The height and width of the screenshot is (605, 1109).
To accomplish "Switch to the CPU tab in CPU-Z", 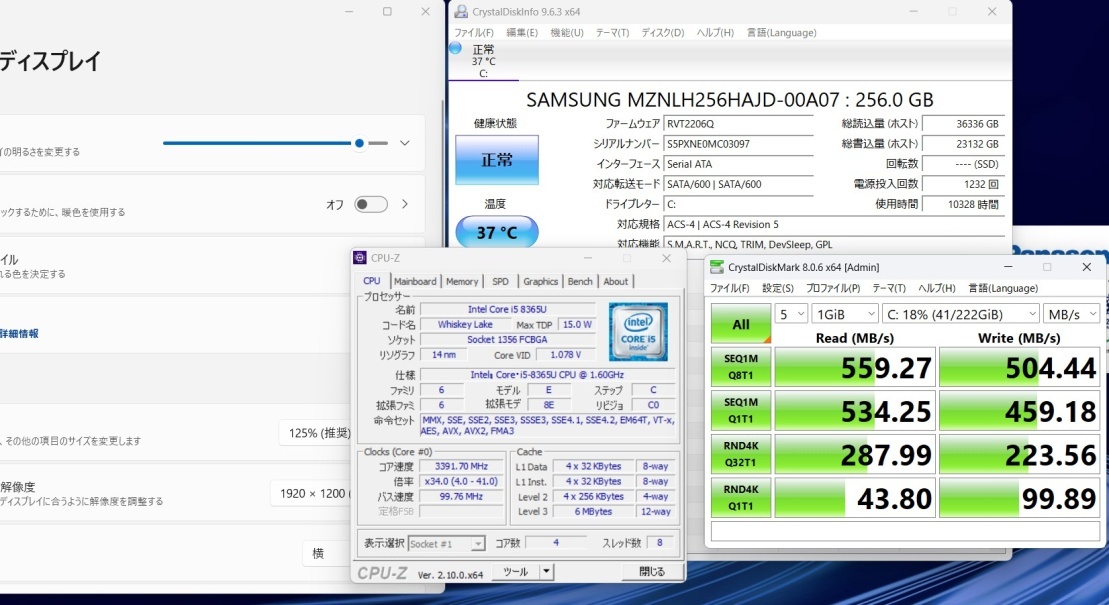I will coord(372,281).
